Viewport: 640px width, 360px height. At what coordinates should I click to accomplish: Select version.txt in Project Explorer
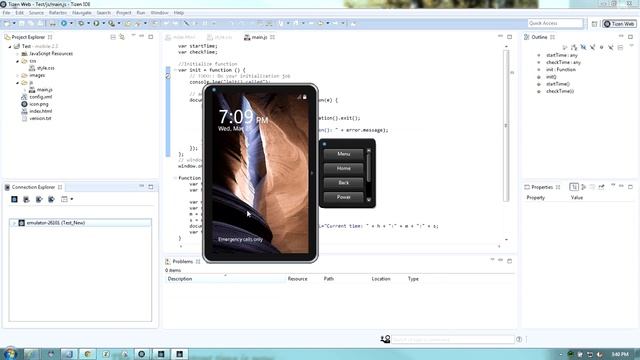(x=40, y=118)
